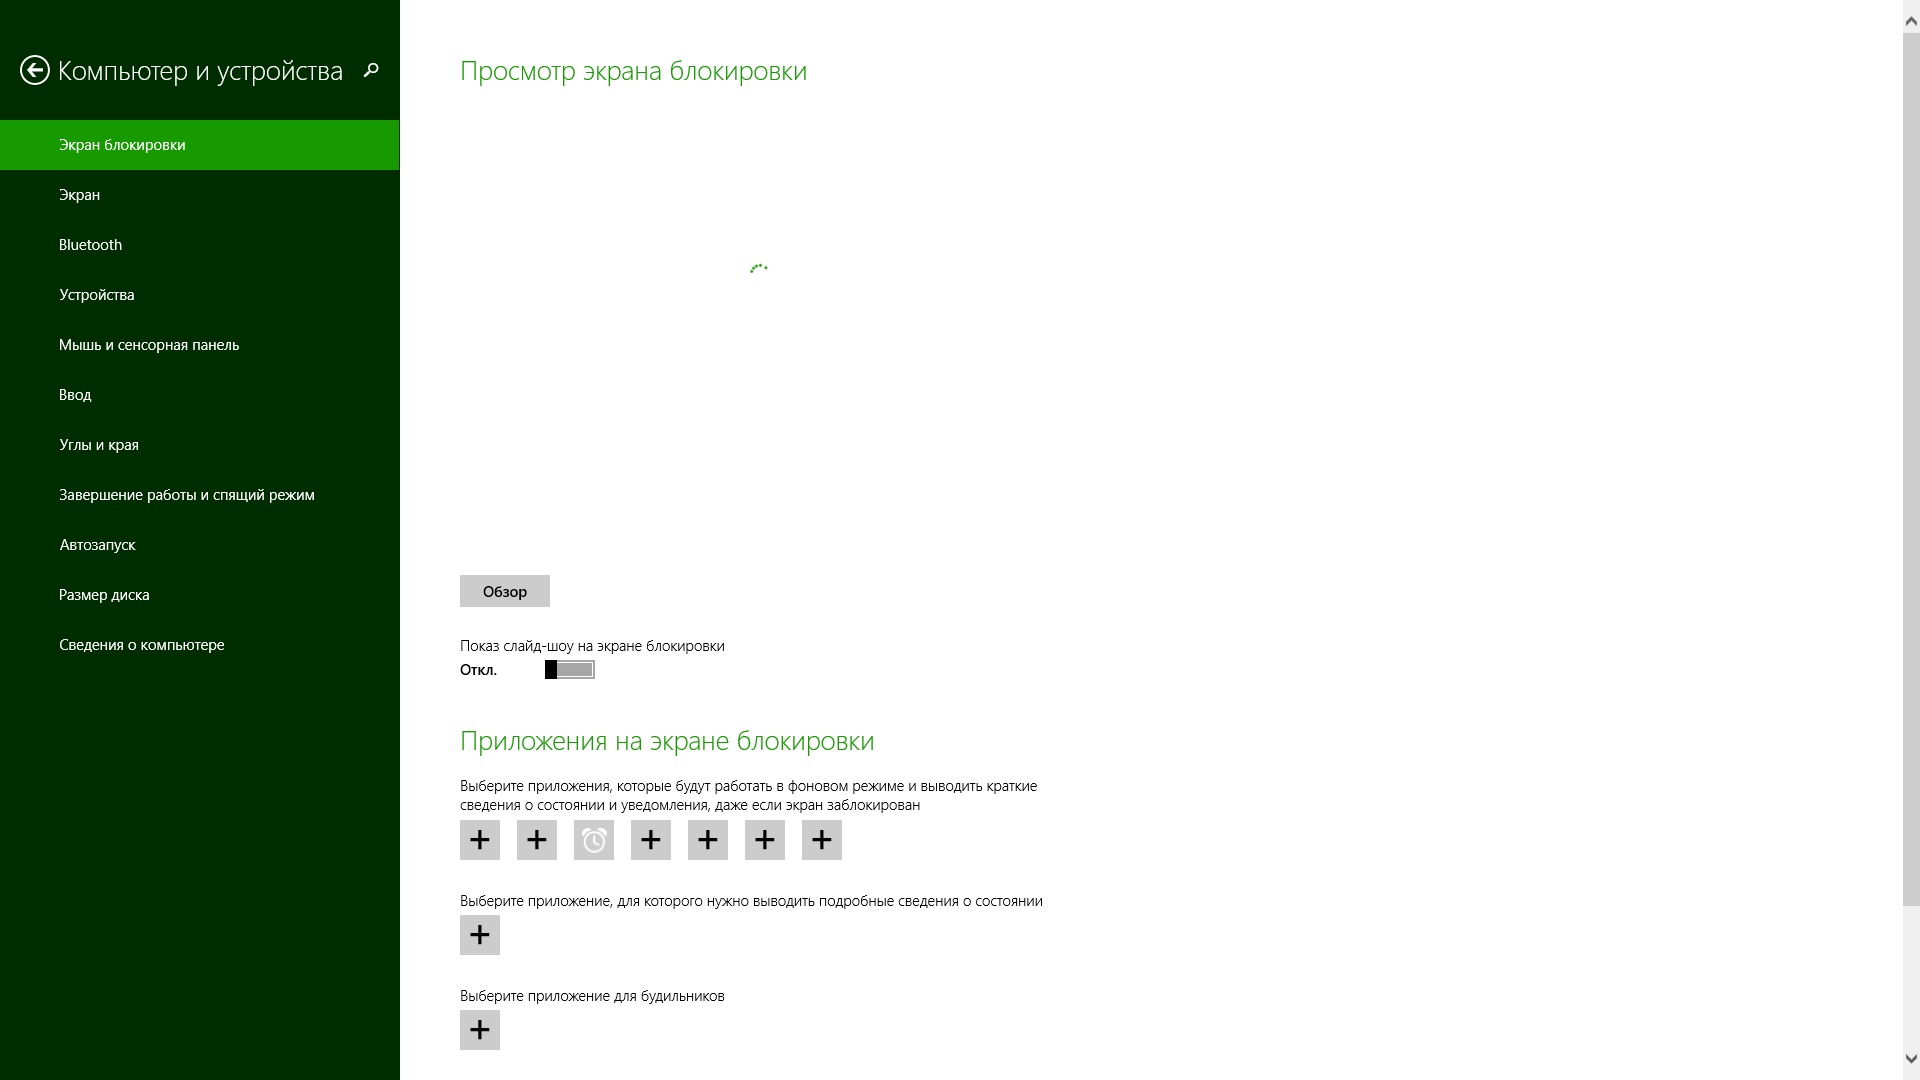Screen dimensions: 1920x1080
Task: Click the alarm app selector plus icon
Action: [480, 1029]
